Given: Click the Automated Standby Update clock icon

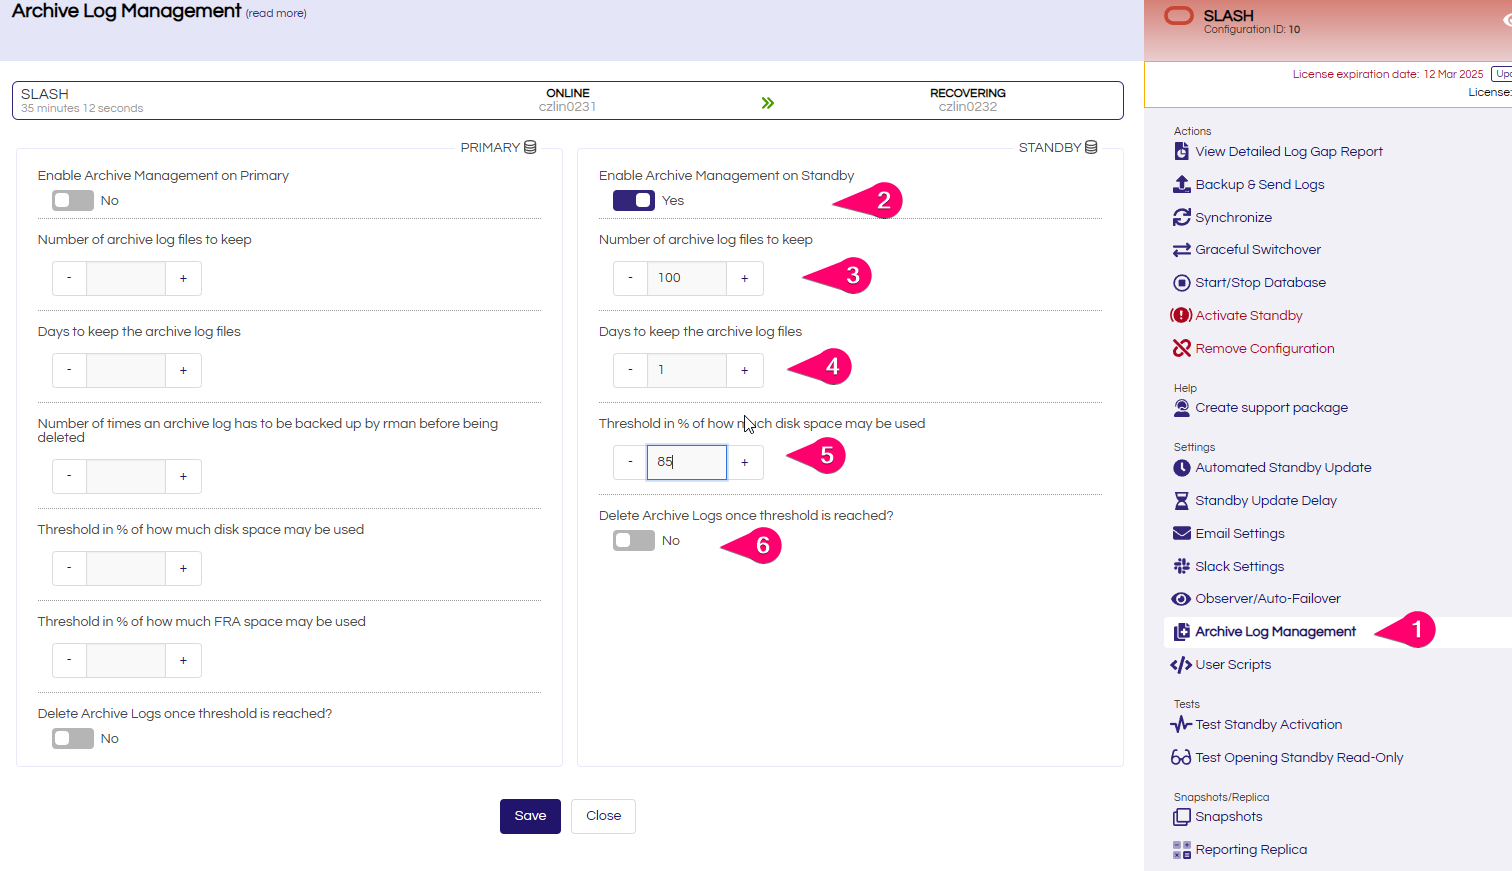Looking at the screenshot, I should [x=1181, y=468].
